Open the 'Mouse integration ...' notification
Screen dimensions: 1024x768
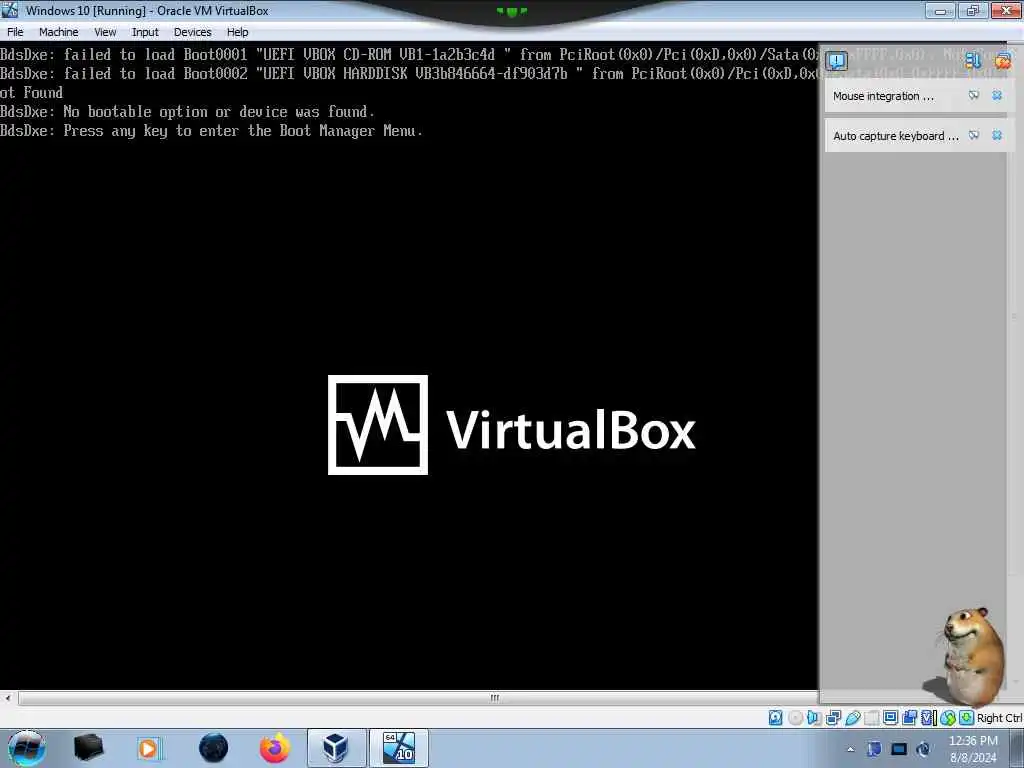(883, 96)
